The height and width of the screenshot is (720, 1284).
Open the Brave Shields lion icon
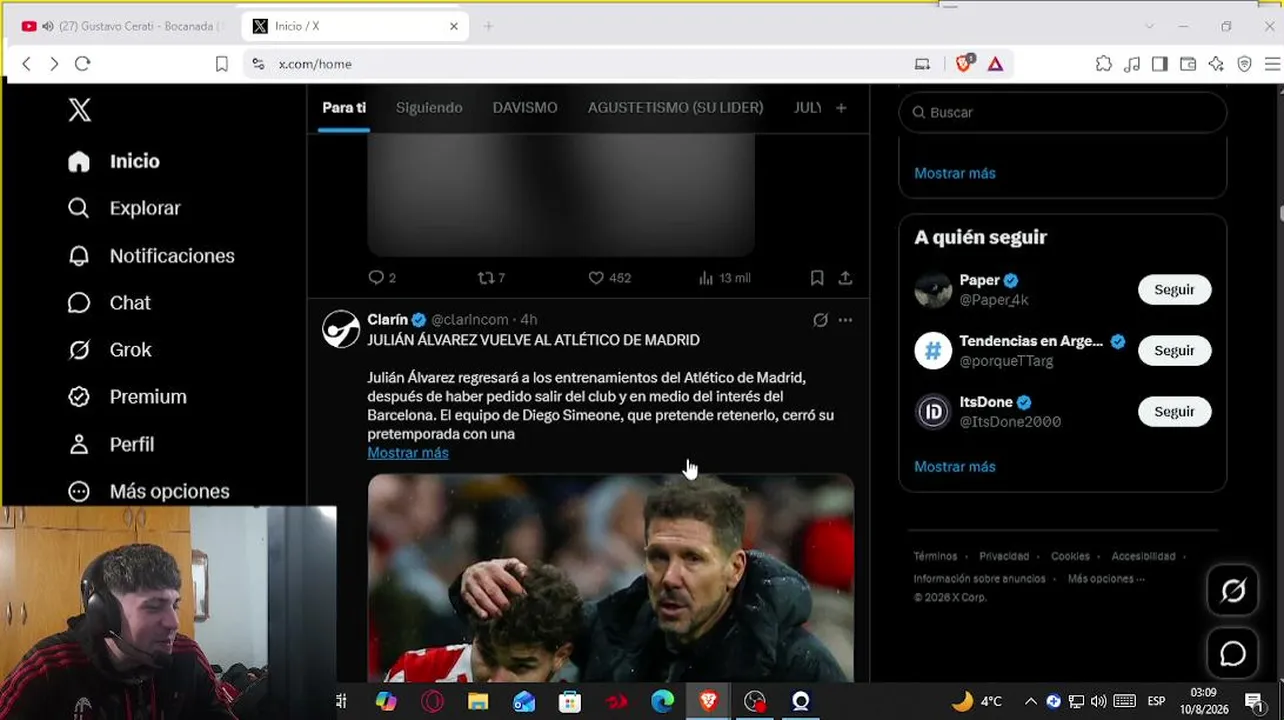pyautogui.click(x=964, y=64)
